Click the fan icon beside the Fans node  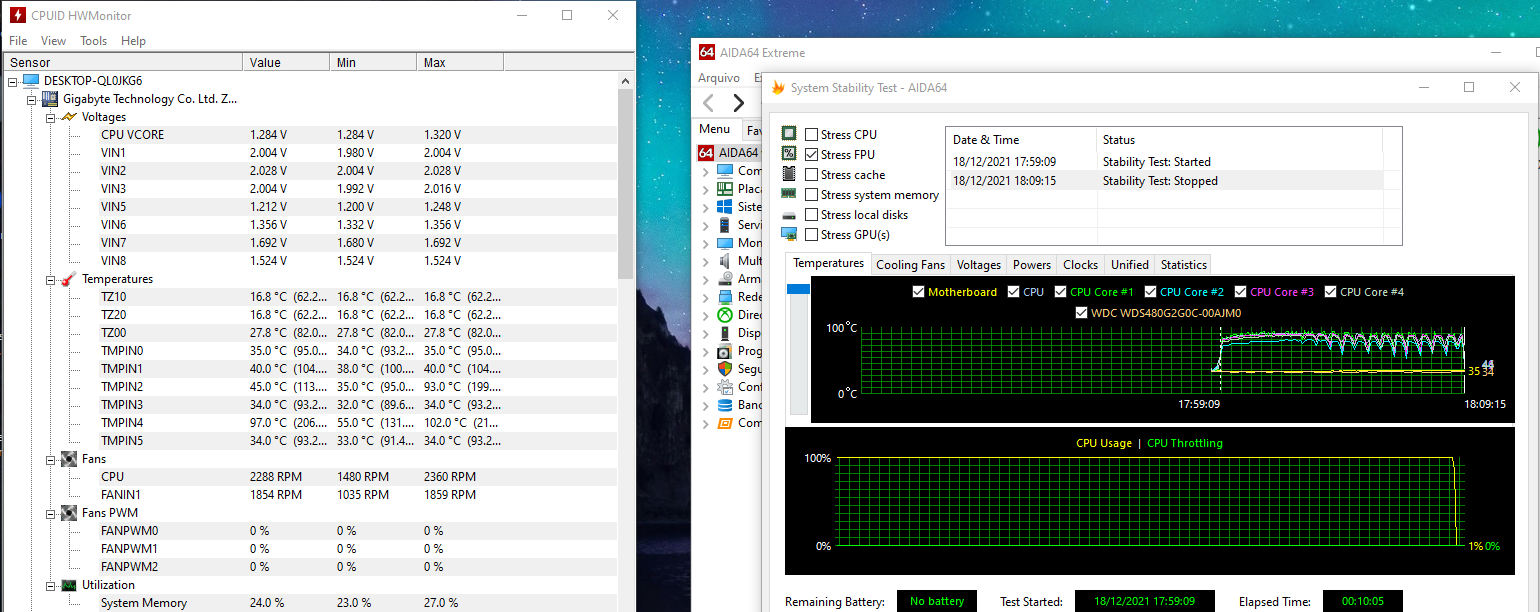69,459
